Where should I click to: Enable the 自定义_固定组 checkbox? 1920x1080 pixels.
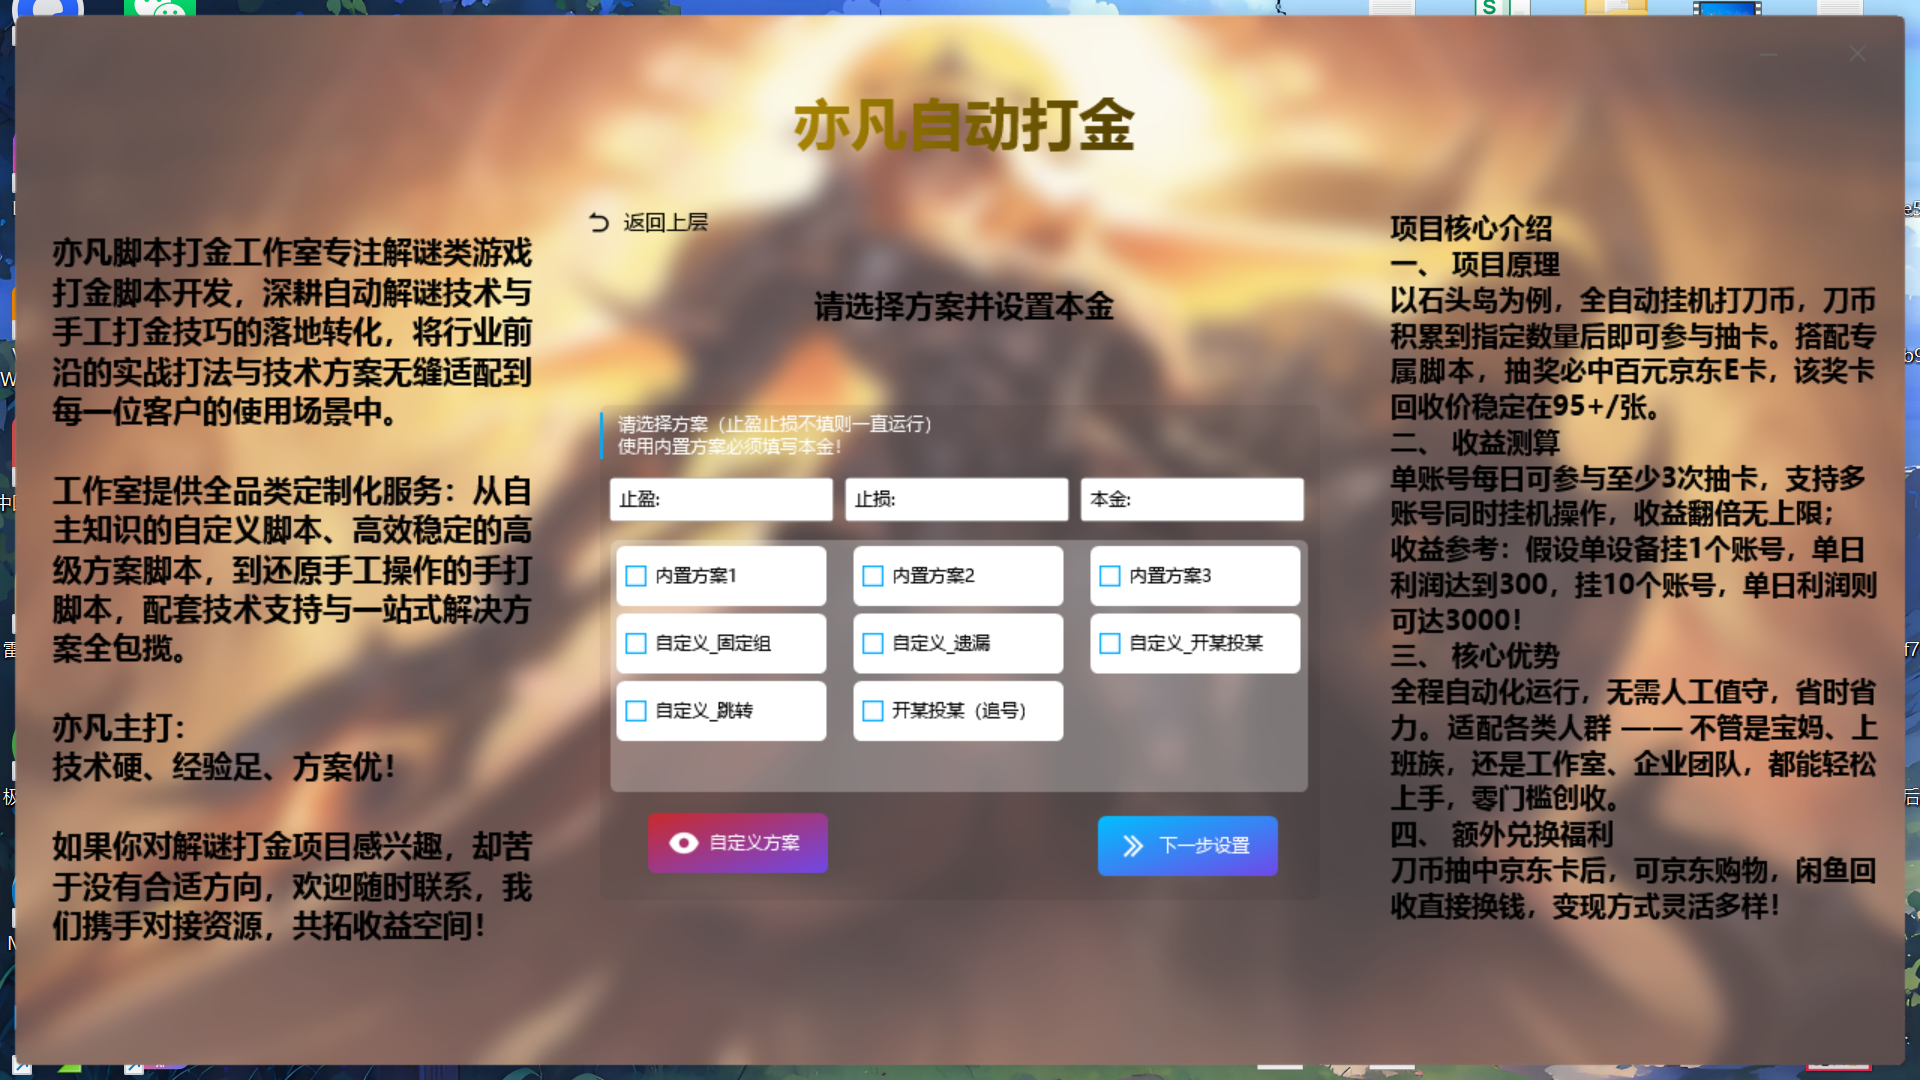point(636,644)
